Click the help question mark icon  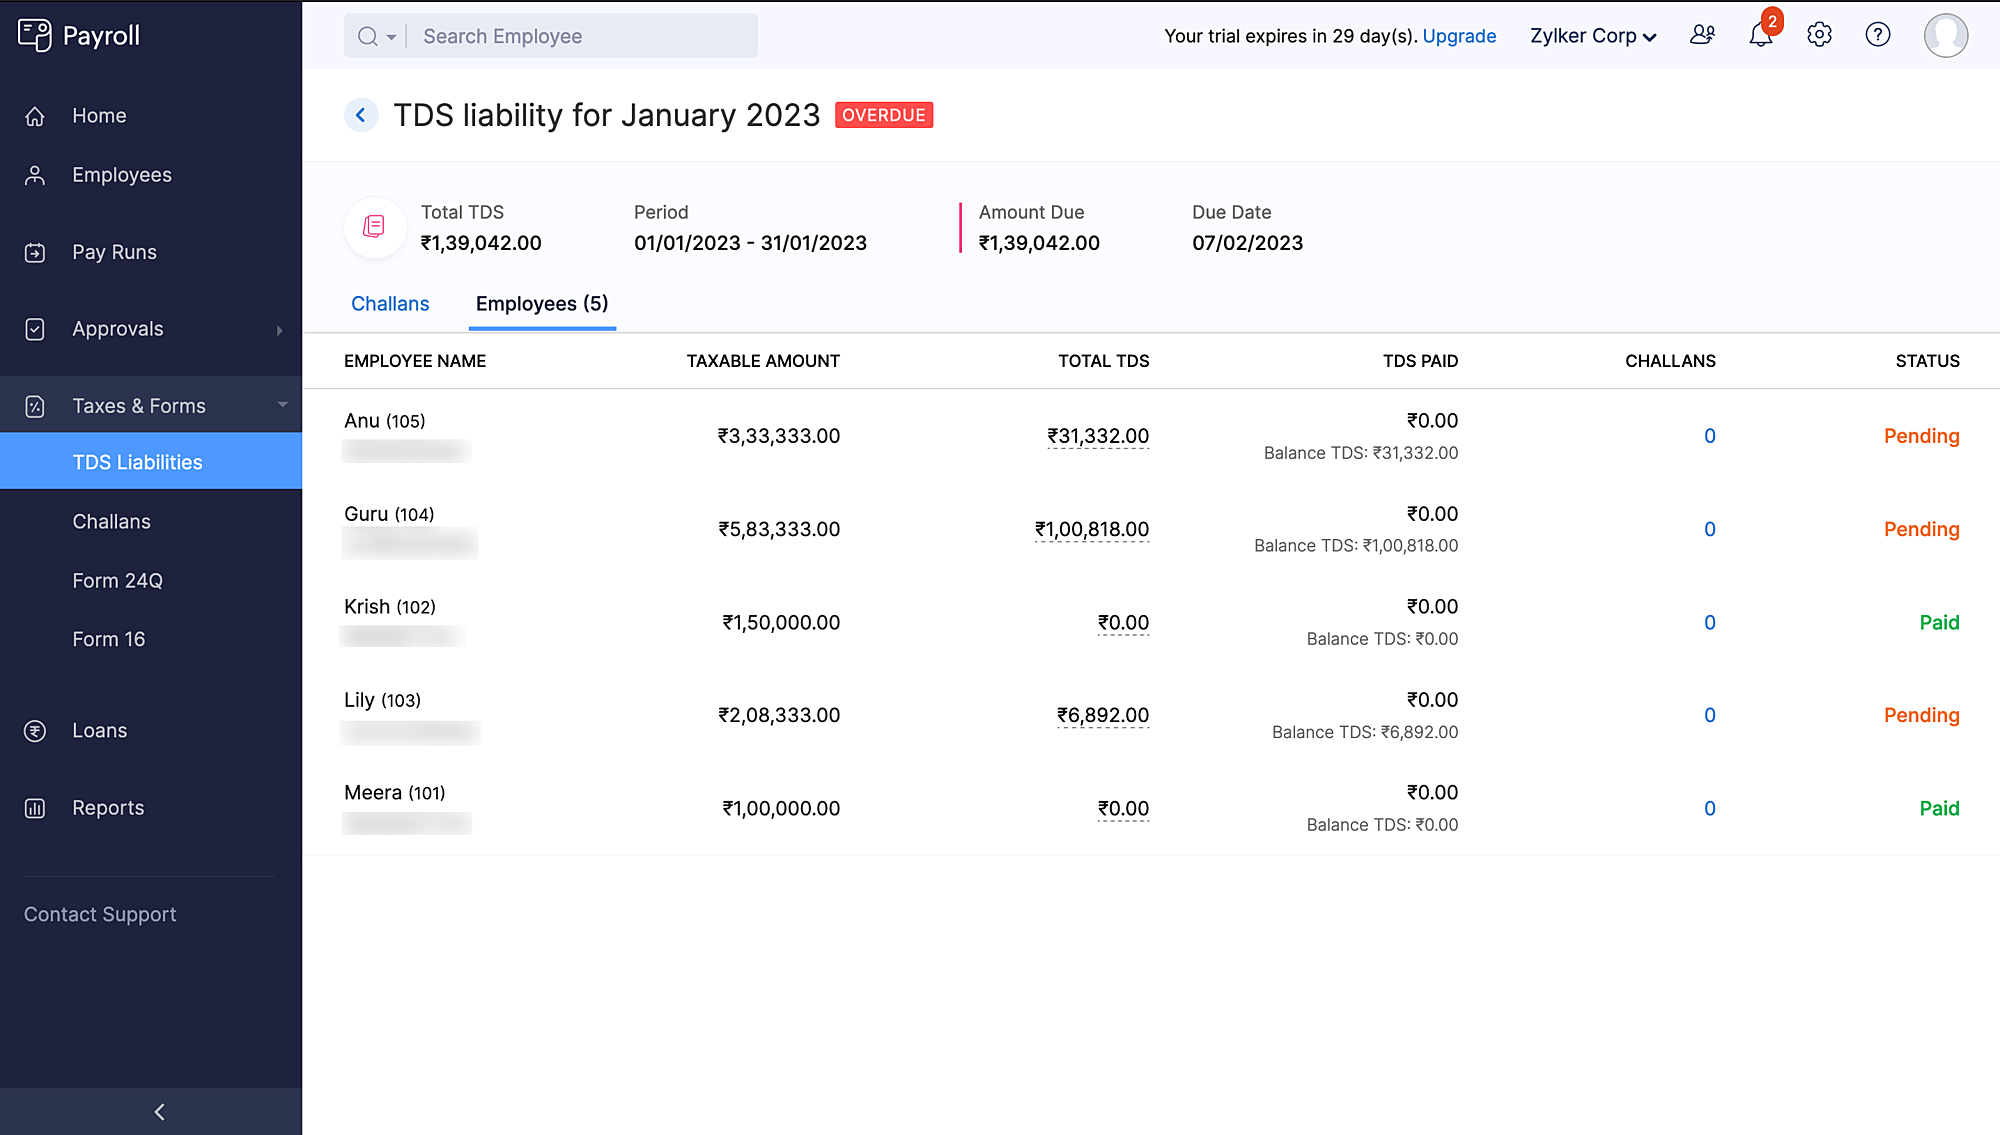pos(1878,35)
